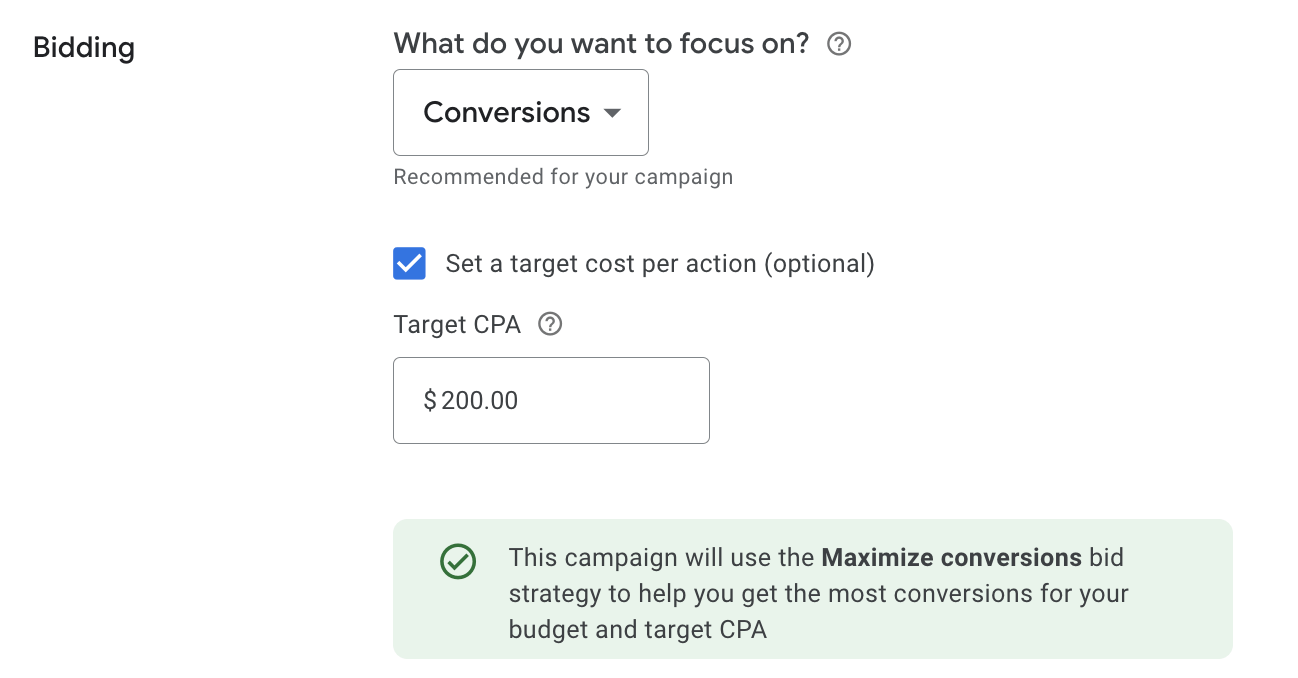Expand the focus selection dropdown arrow
Image resolution: width=1298 pixels, height=678 pixels.
click(611, 113)
